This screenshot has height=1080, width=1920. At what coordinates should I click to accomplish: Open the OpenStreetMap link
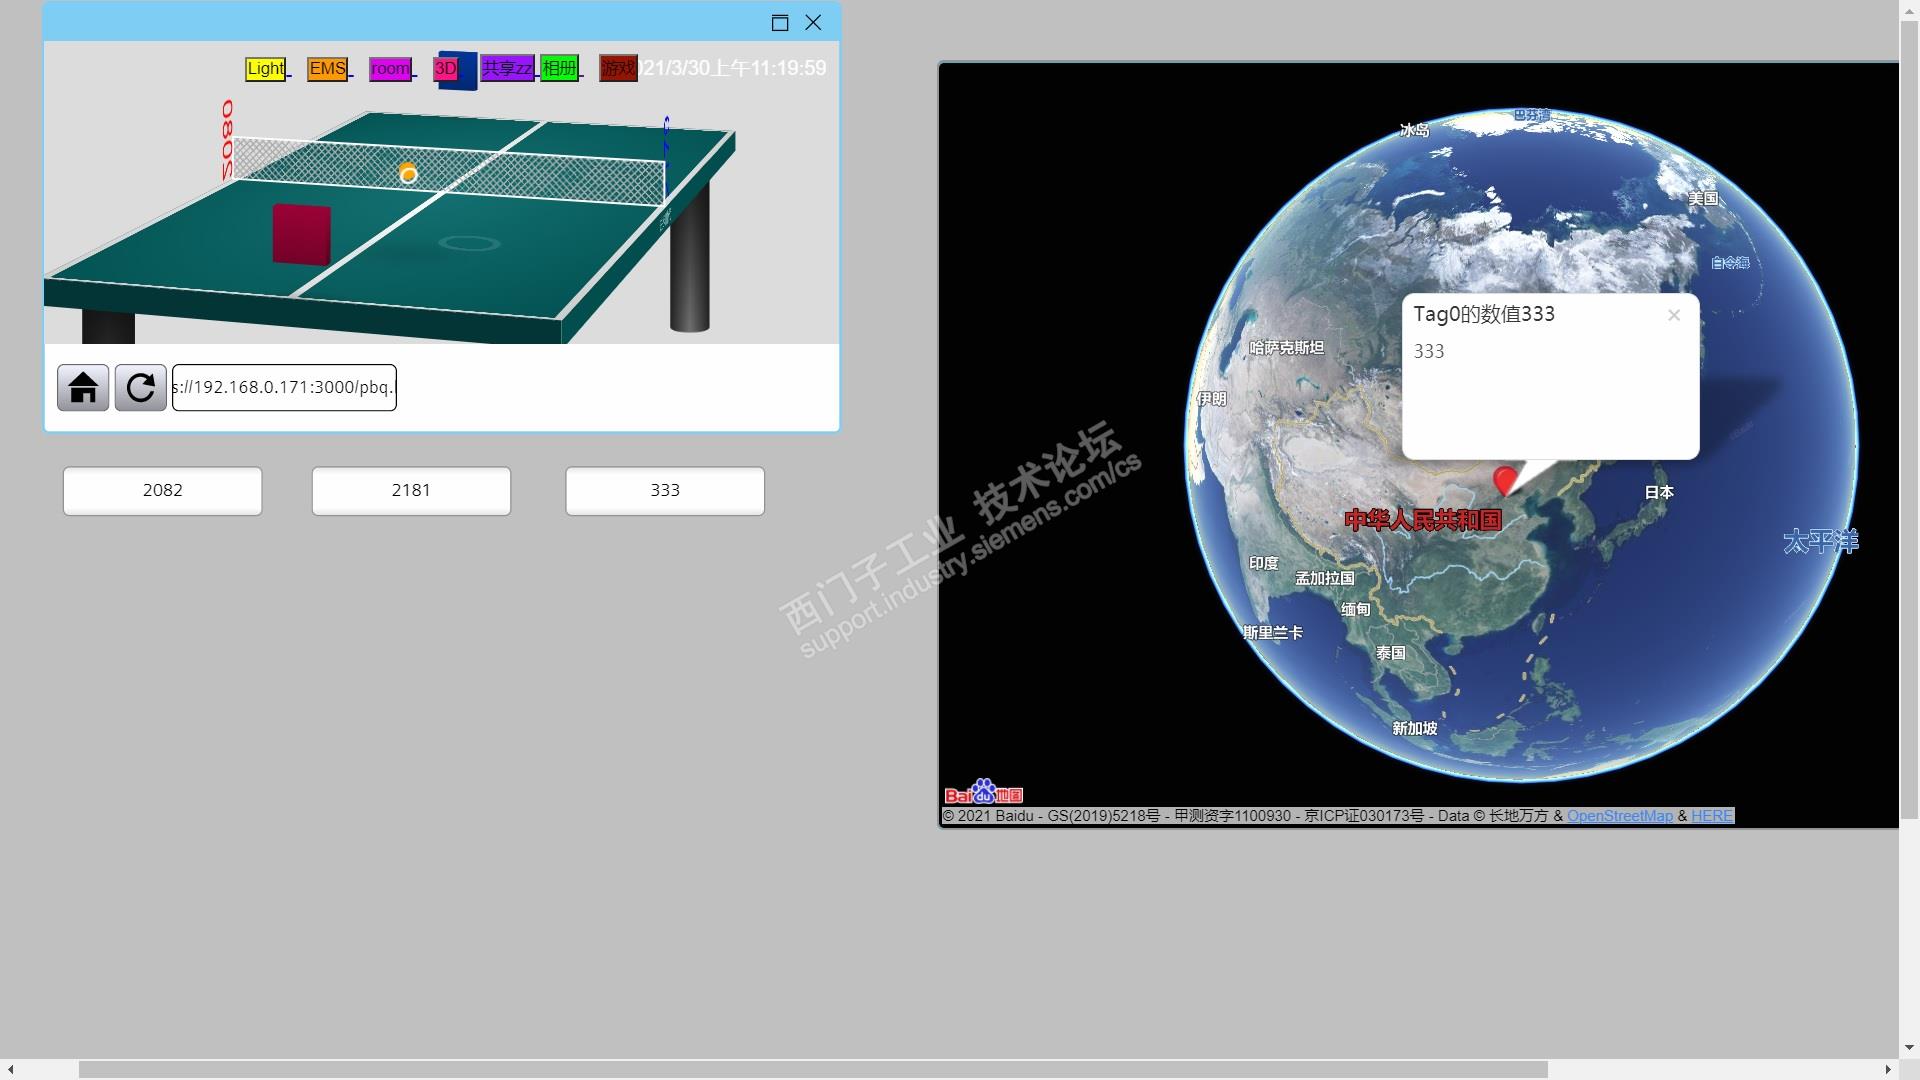(1619, 816)
